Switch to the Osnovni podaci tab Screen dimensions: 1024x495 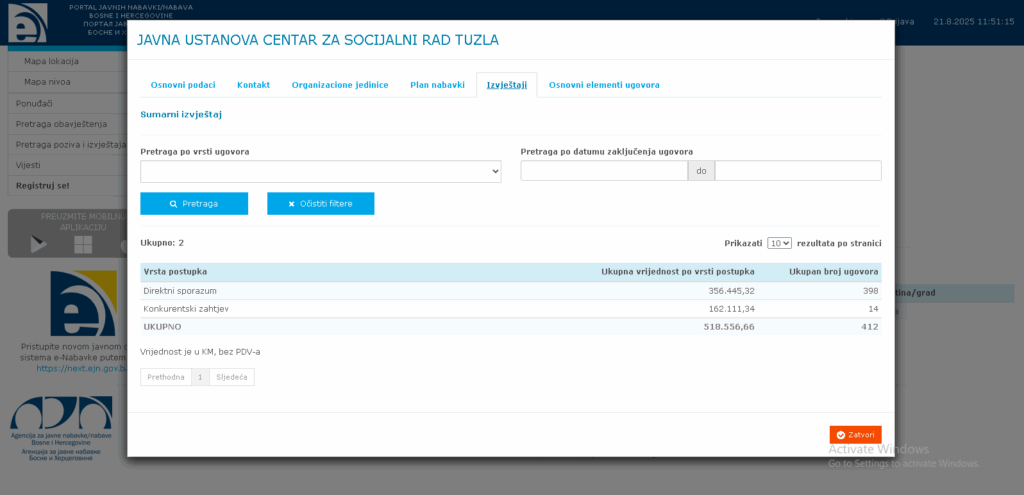(x=182, y=85)
